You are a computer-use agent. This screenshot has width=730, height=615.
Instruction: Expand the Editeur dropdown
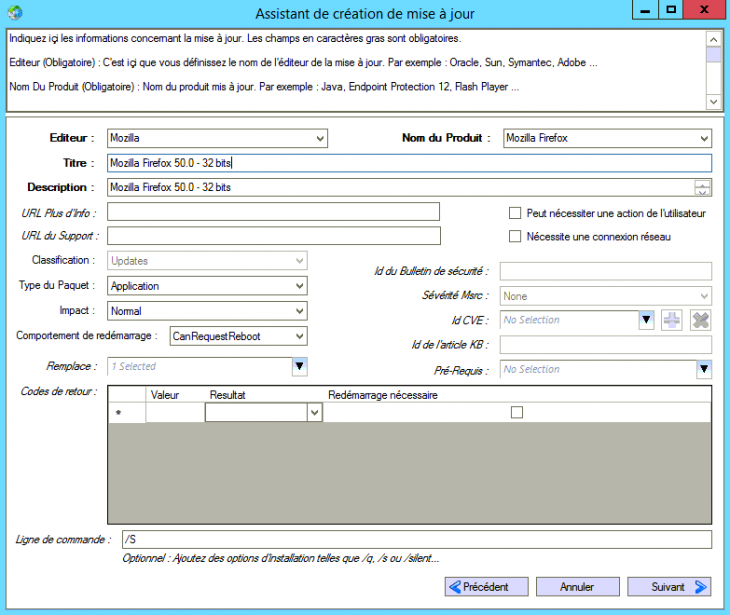point(319,138)
